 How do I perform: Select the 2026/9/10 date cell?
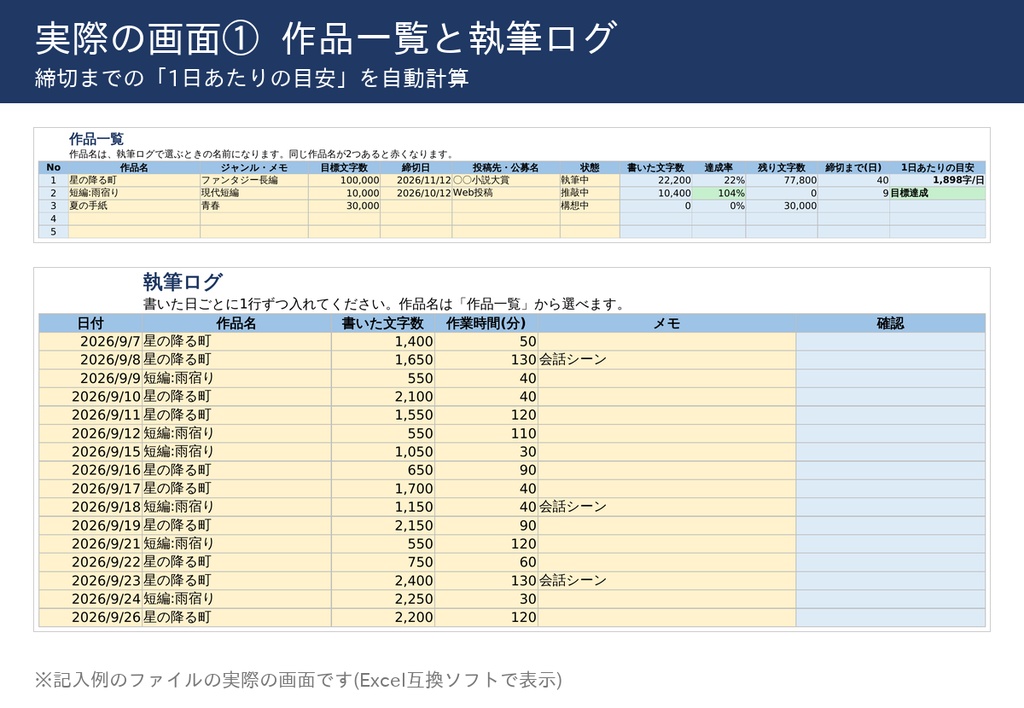pyautogui.click(x=90, y=396)
